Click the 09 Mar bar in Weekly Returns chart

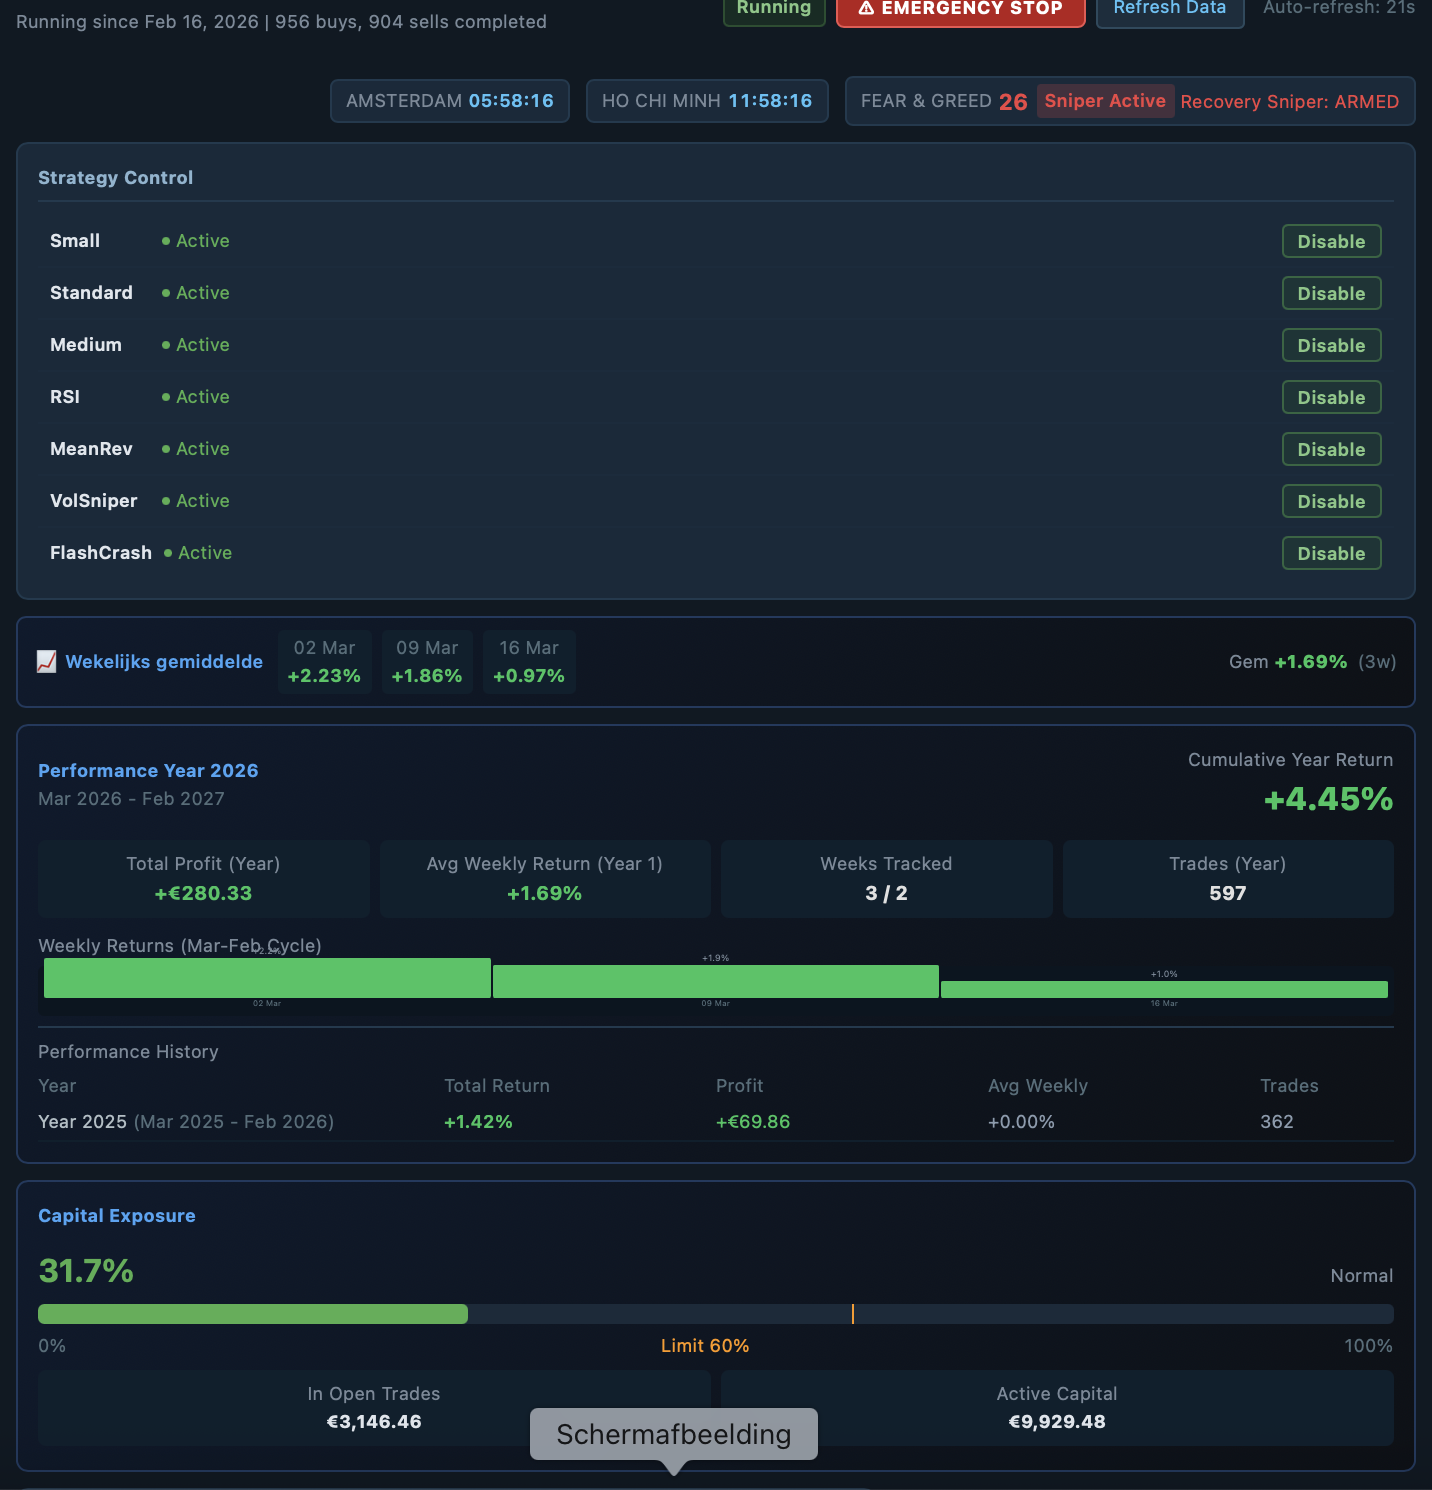(x=717, y=980)
